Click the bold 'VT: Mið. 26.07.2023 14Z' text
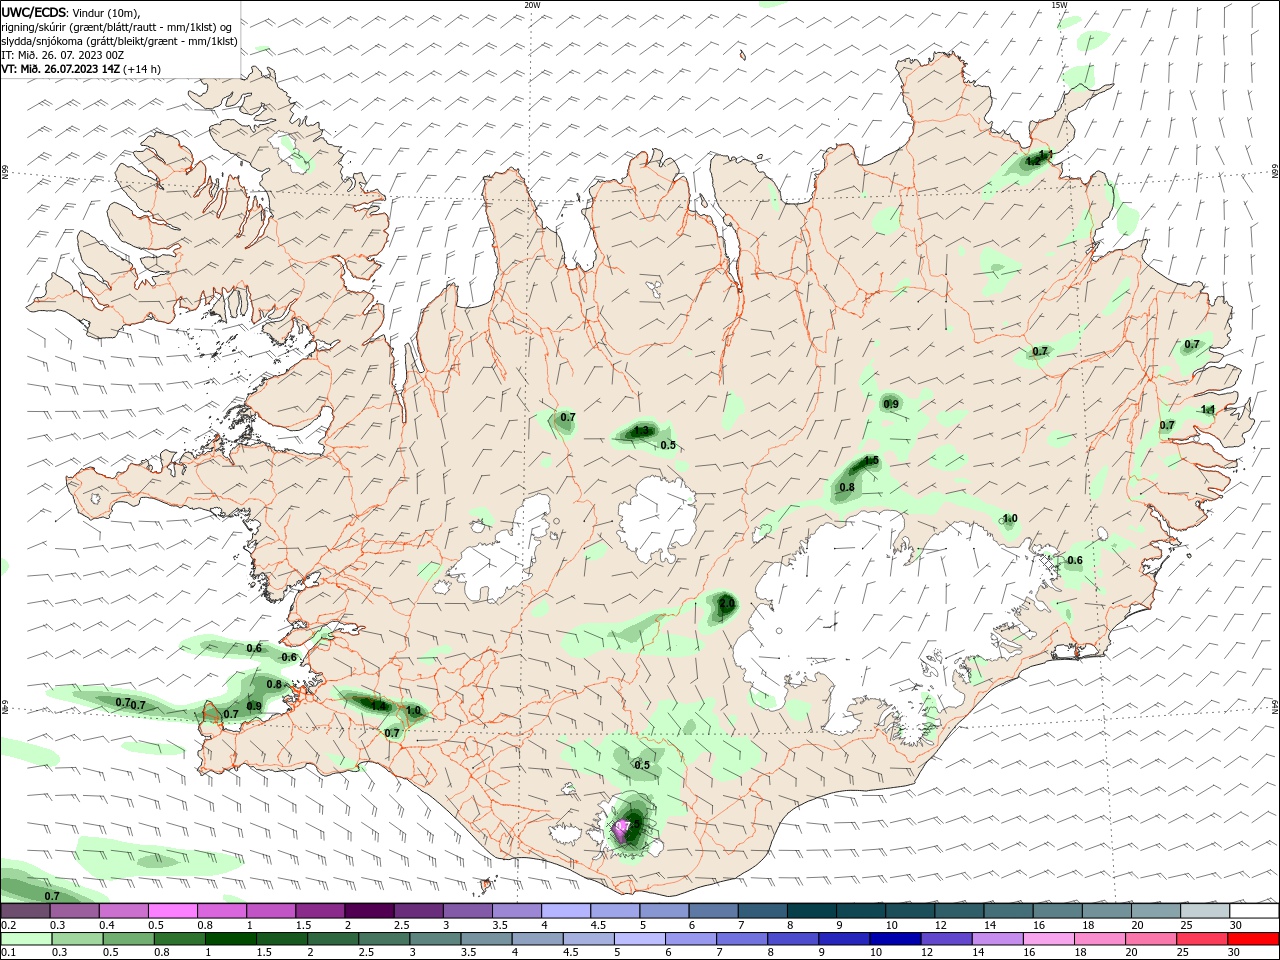Screen dimensions: 1280x960 (x=61, y=69)
